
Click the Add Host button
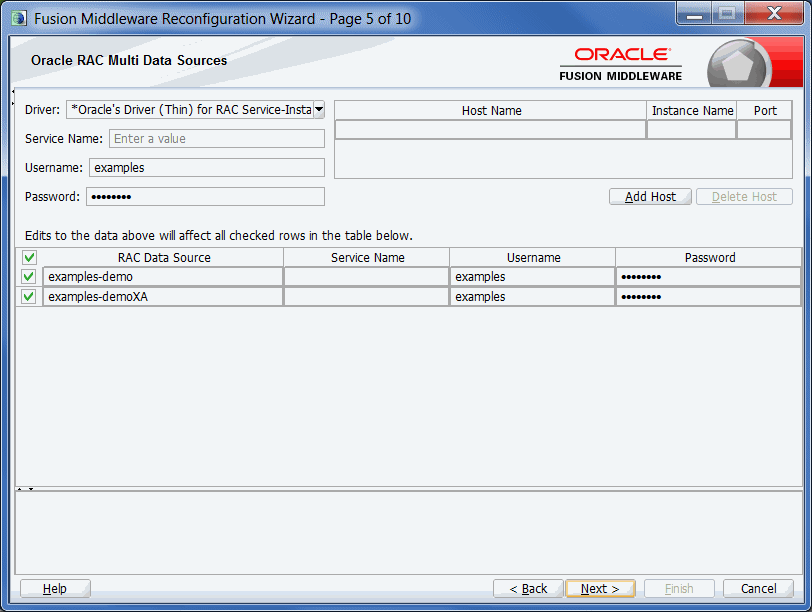click(x=650, y=197)
